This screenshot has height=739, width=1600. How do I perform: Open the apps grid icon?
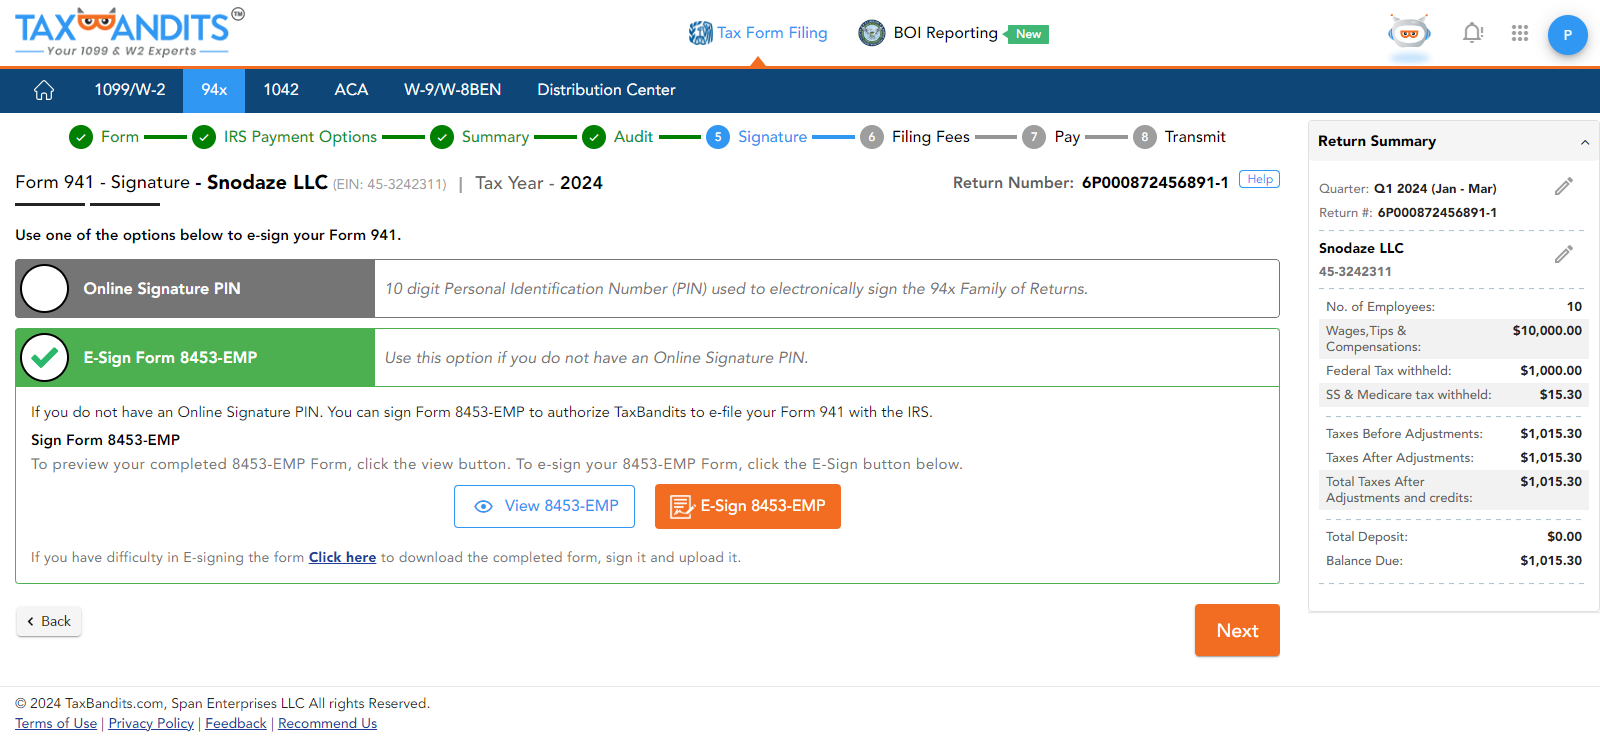tap(1520, 33)
